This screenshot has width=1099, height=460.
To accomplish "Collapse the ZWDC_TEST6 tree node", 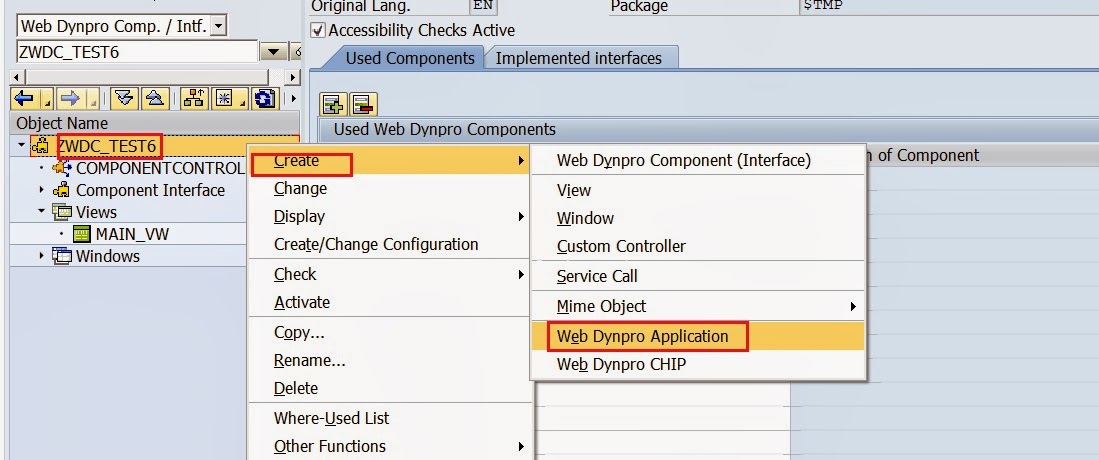I will 22,146.
